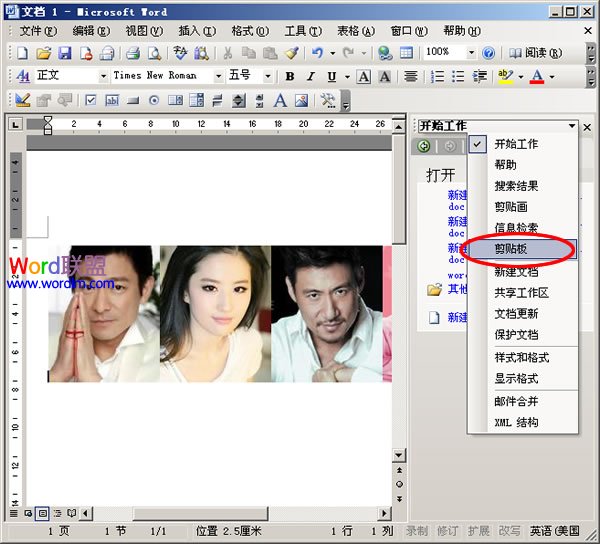Click the red font color A swatch
This screenshot has width=600, height=544.
[x=537, y=76]
